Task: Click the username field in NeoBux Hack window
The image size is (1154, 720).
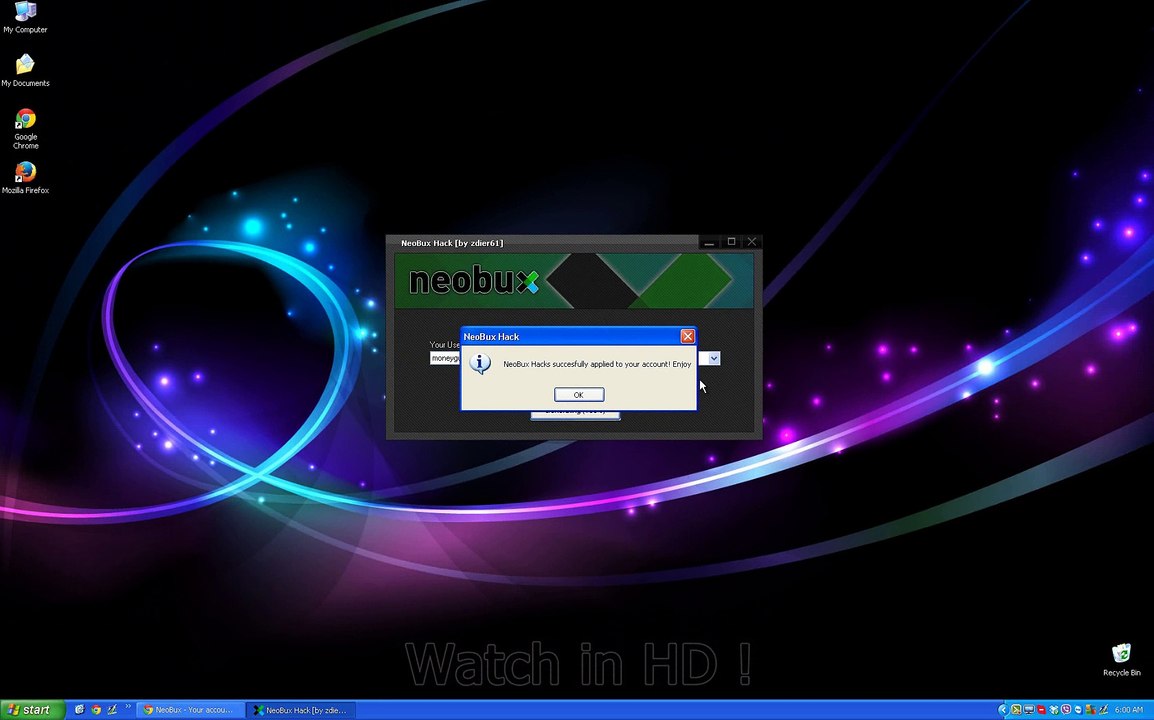Action: pyautogui.click(x=445, y=359)
